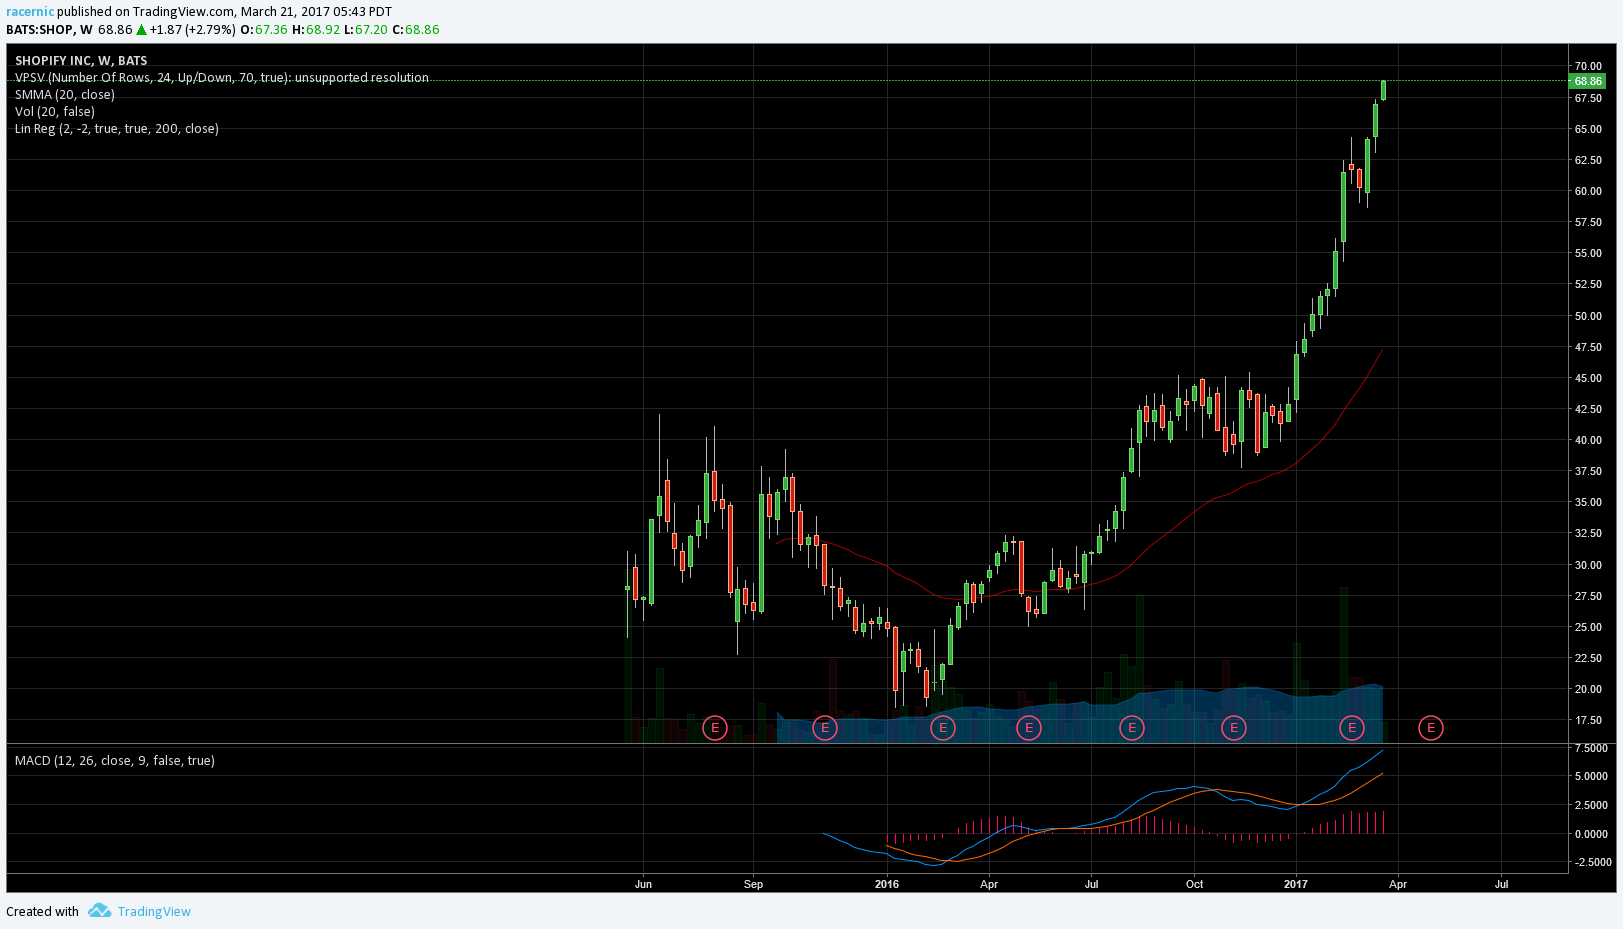1623x929 pixels.
Task: Click the earnings marker just after 2016
Action: (x=943, y=728)
